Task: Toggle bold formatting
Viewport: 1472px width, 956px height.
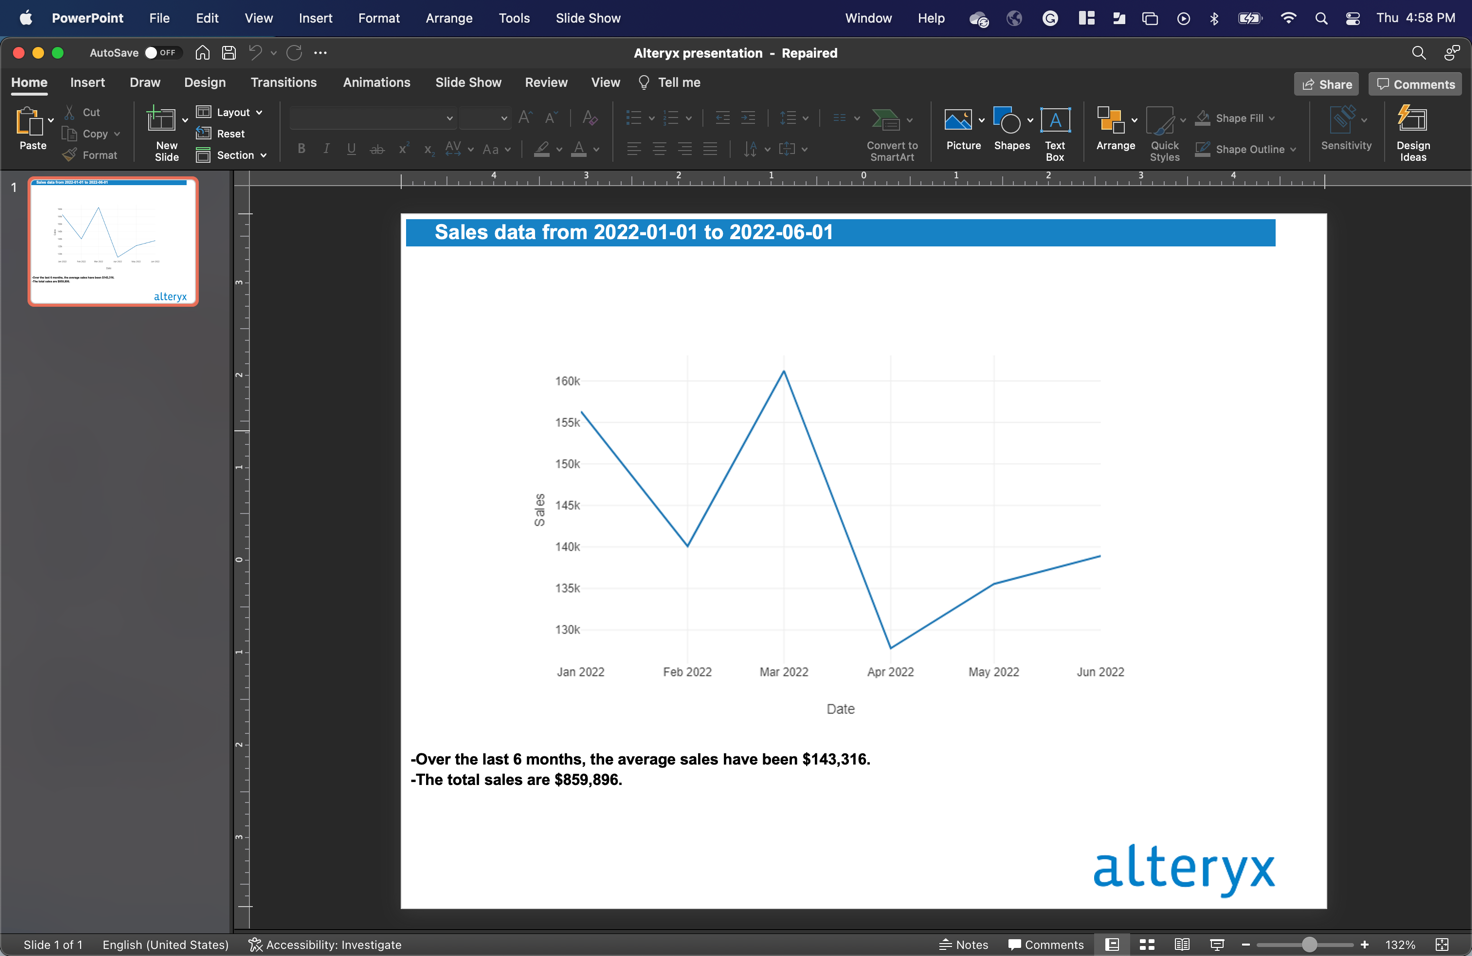Action: pyautogui.click(x=301, y=148)
